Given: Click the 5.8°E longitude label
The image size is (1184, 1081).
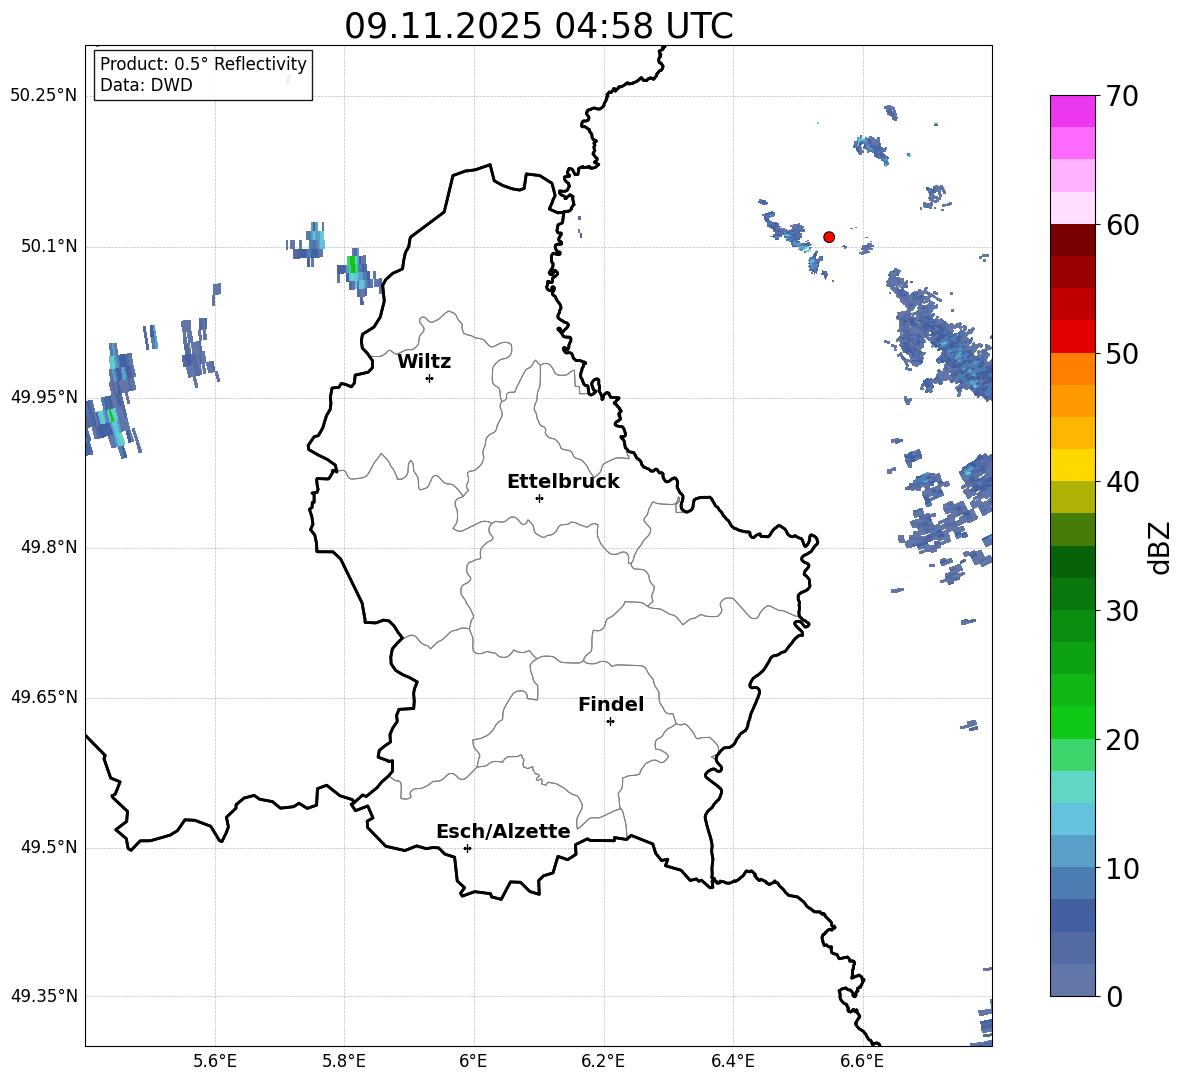Looking at the screenshot, I should pos(344,1061).
